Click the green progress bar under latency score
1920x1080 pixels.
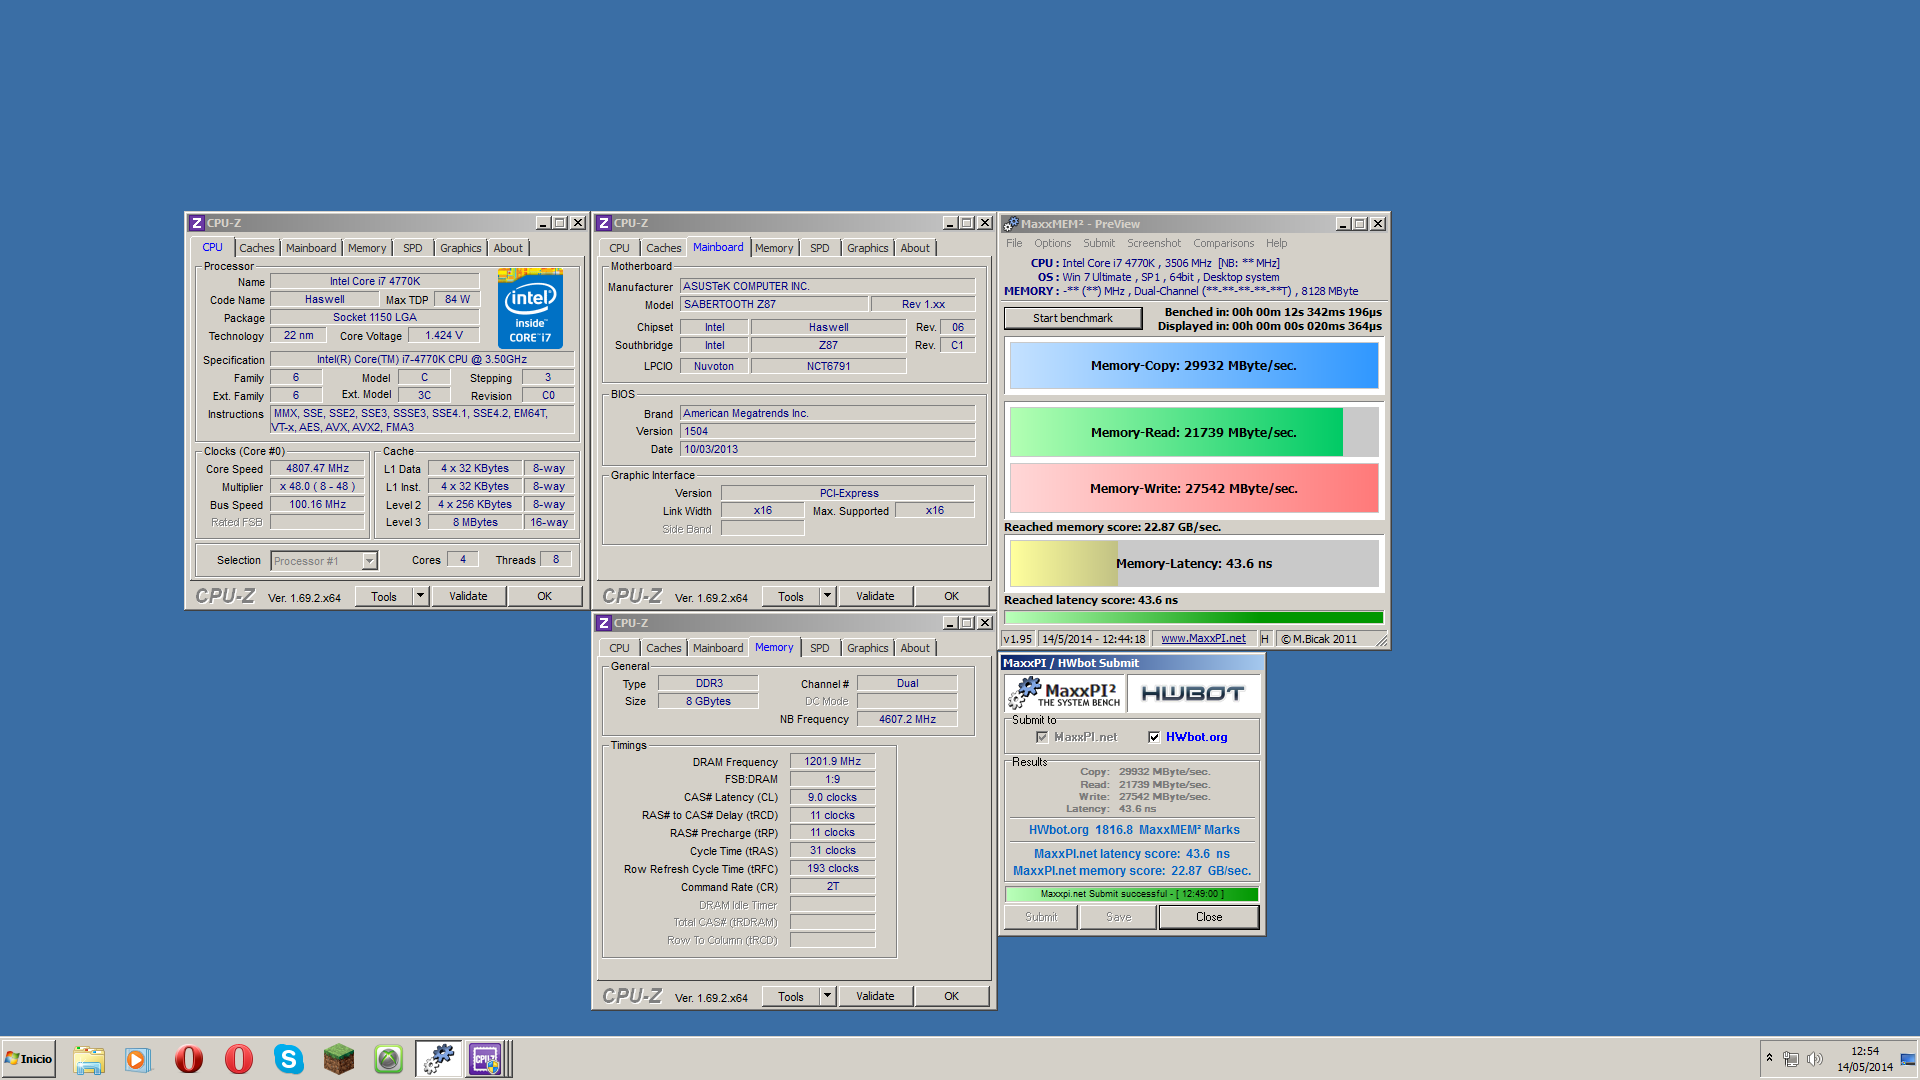pyautogui.click(x=1194, y=618)
